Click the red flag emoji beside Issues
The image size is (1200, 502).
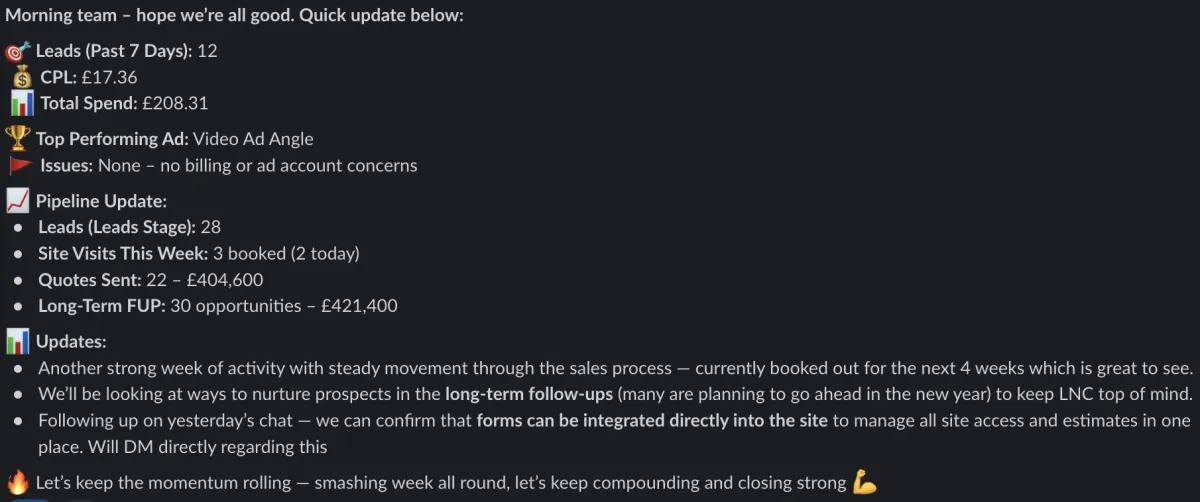(22, 165)
